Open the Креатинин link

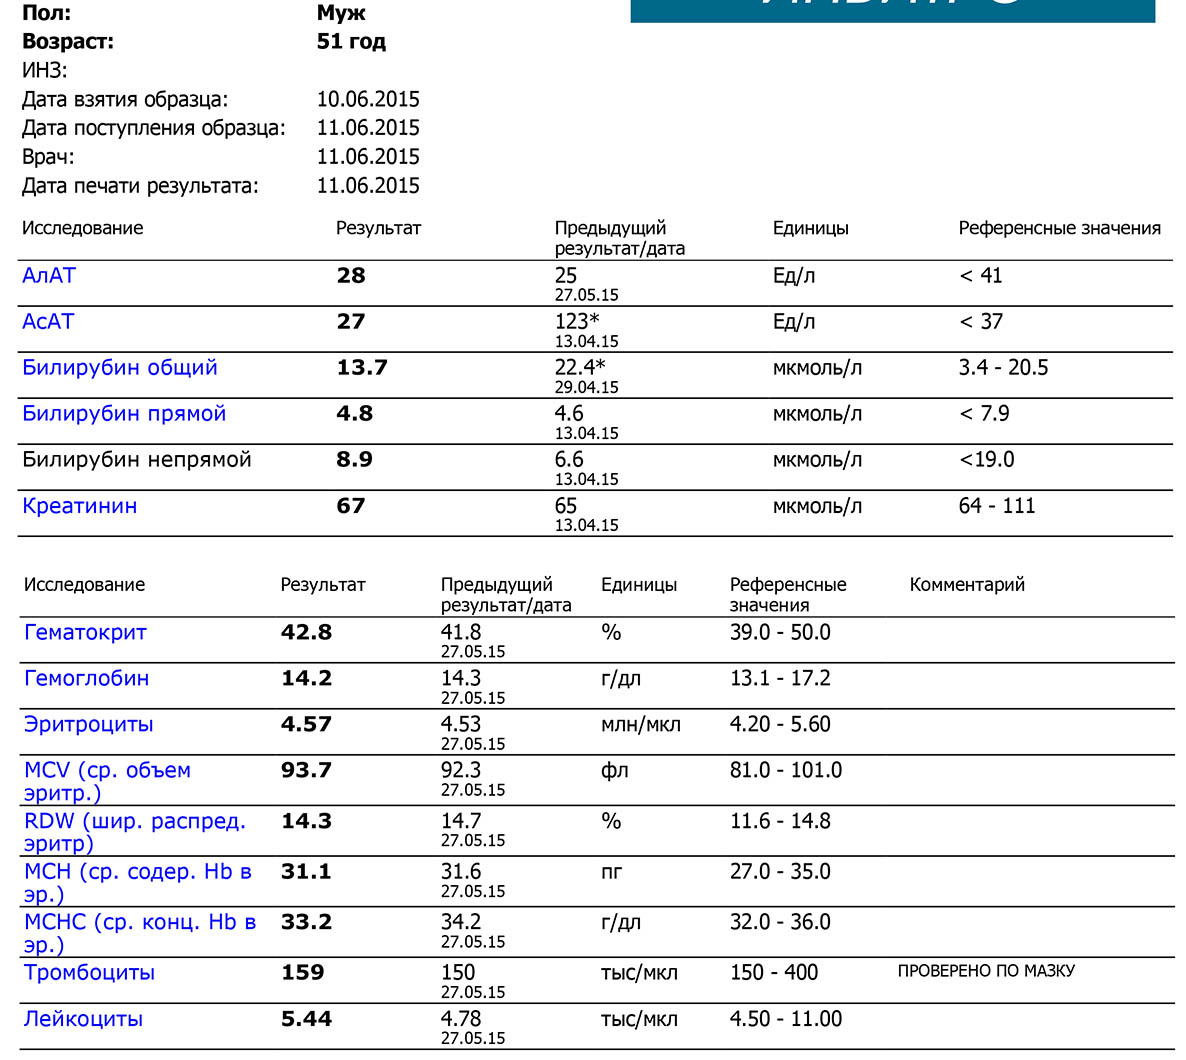coord(80,506)
